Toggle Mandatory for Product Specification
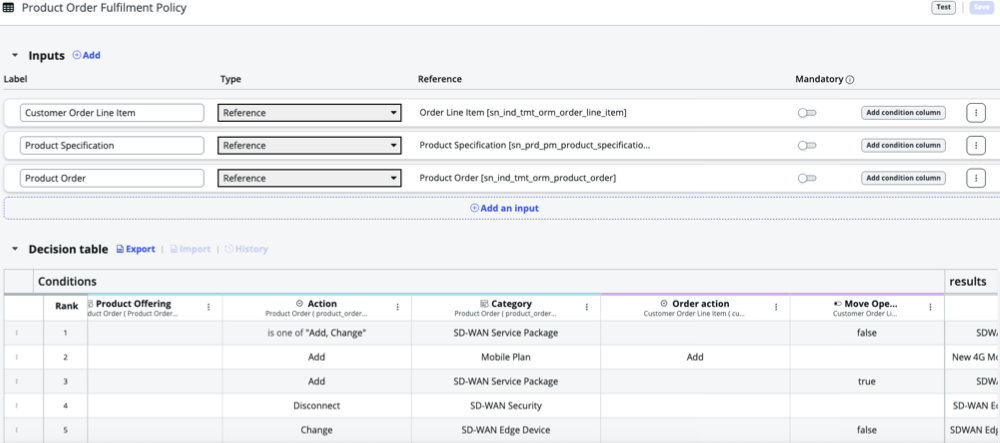Screen dimensions: 1000x443 tap(807, 145)
